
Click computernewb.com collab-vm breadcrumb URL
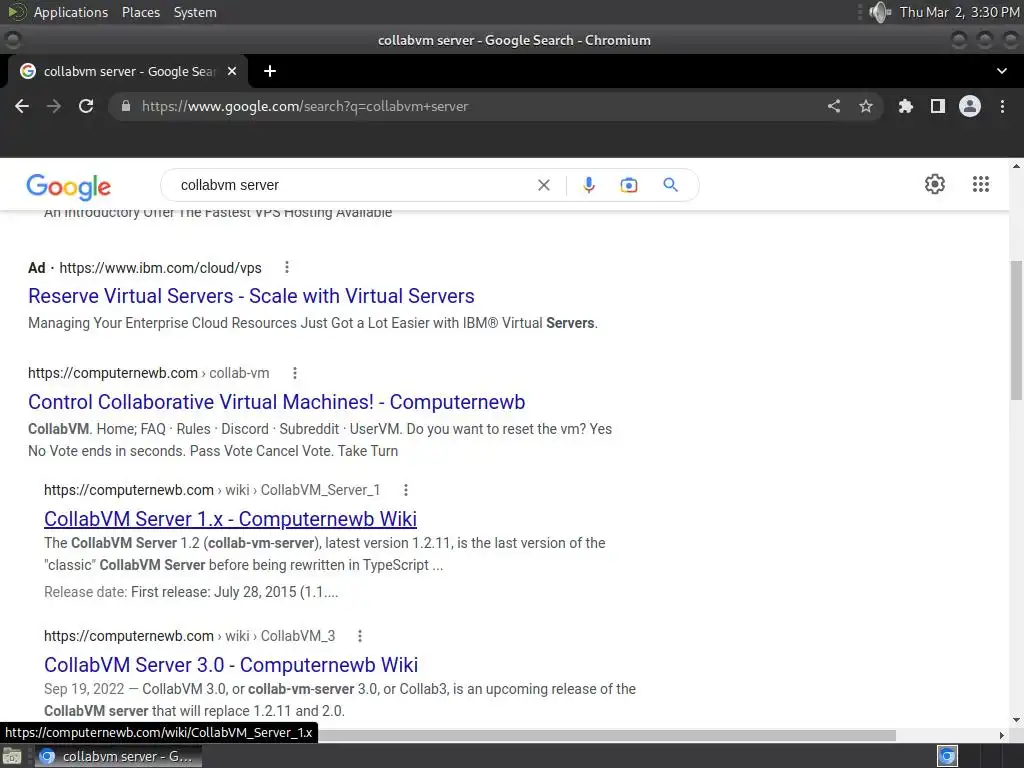tap(148, 373)
